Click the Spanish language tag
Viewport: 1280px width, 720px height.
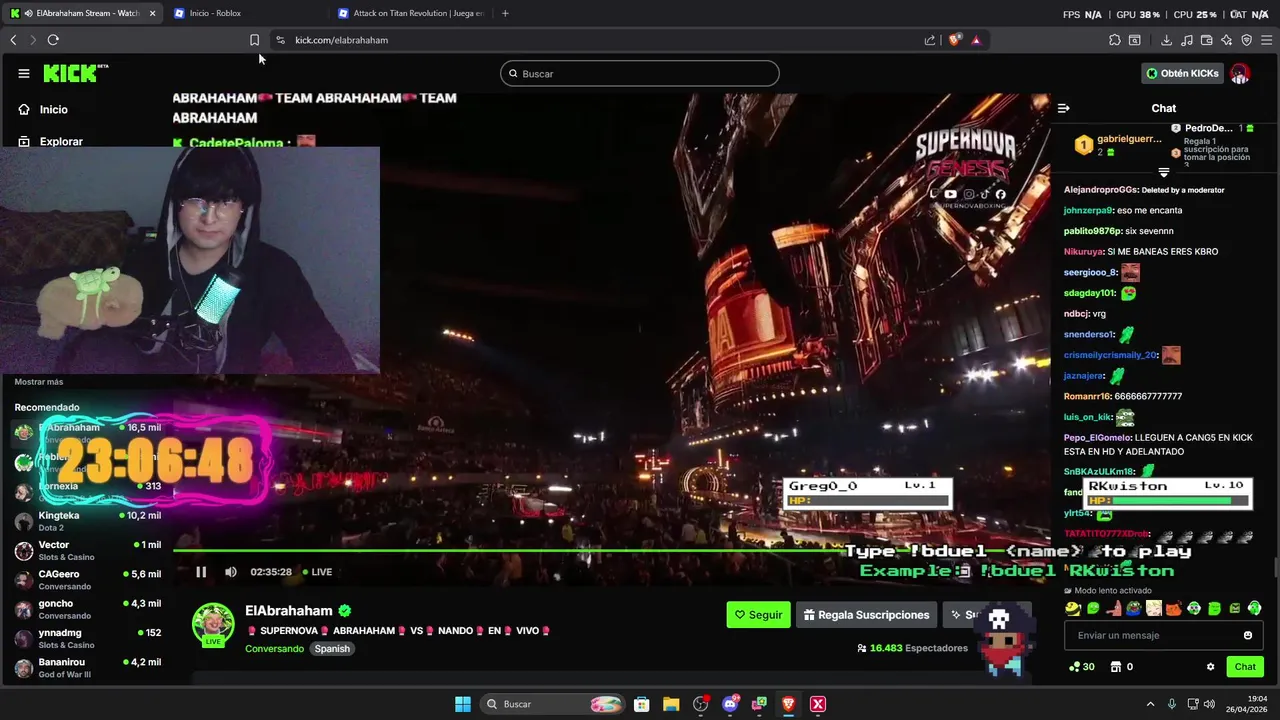332,649
